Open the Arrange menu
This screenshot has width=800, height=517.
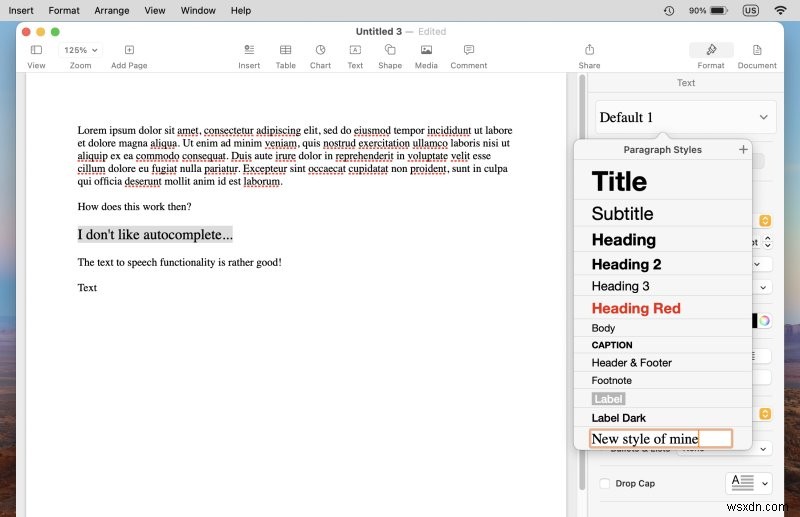click(x=112, y=10)
